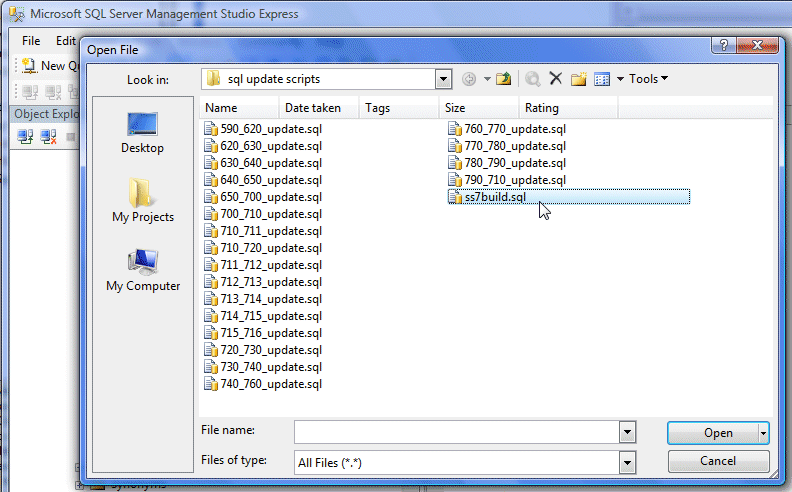The image size is (792, 492).
Task: Select the ss7build.sql file
Action: [x=494, y=197]
